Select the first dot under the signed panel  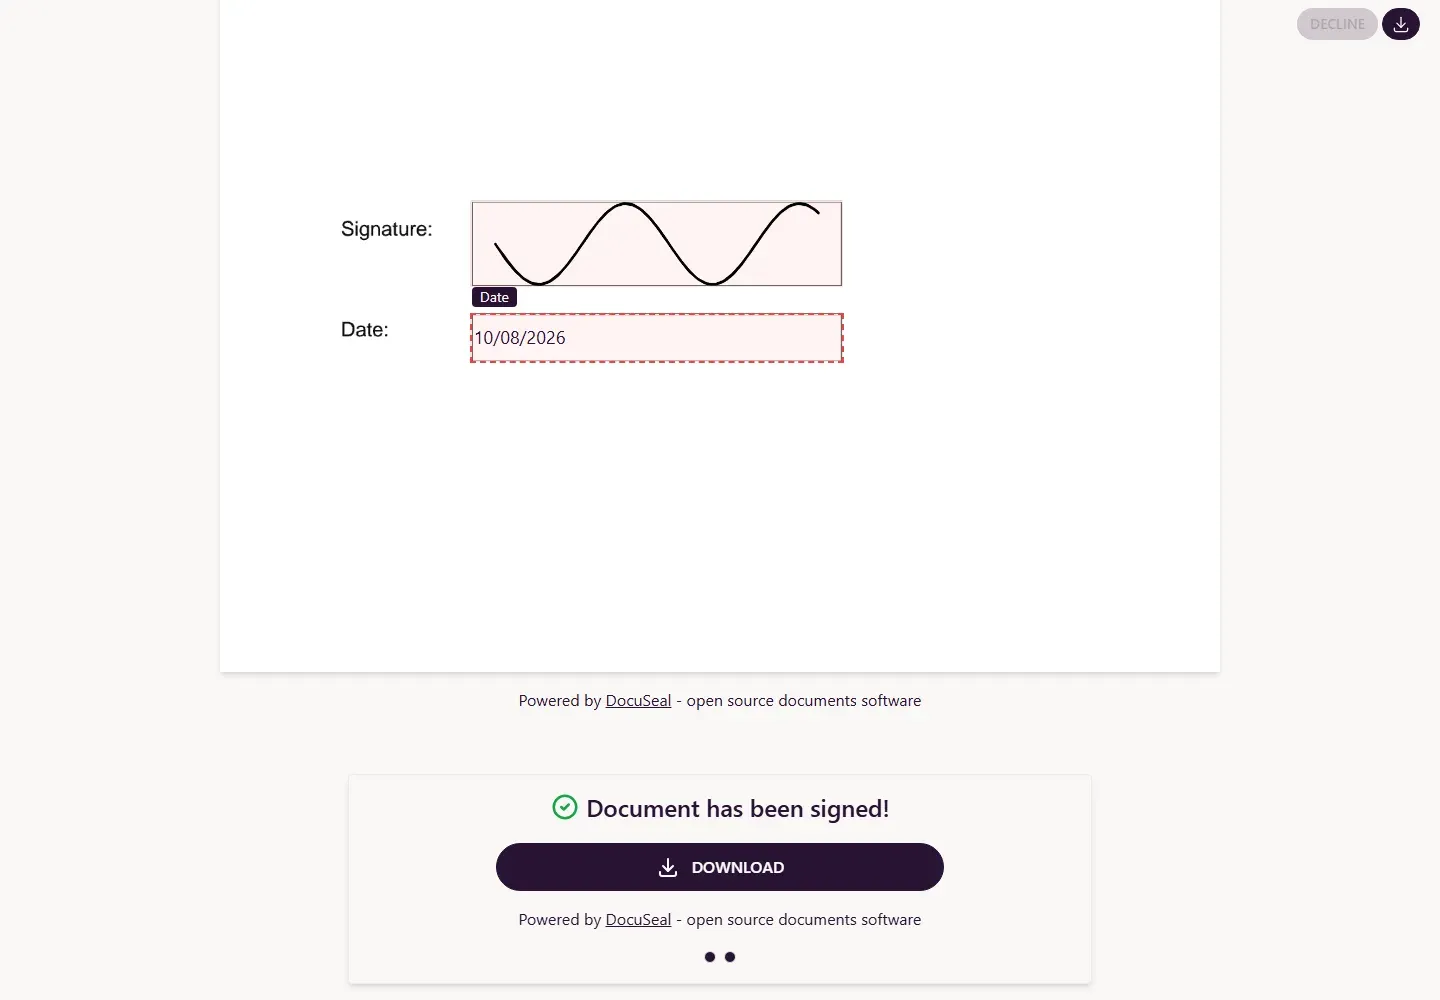[710, 957]
